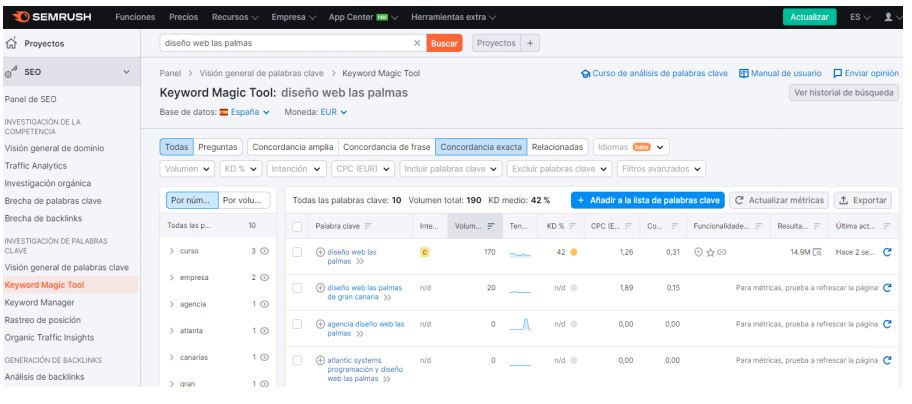Toggle eye icon for canarias group
This screenshot has width=912, height=404.
(265, 357)
